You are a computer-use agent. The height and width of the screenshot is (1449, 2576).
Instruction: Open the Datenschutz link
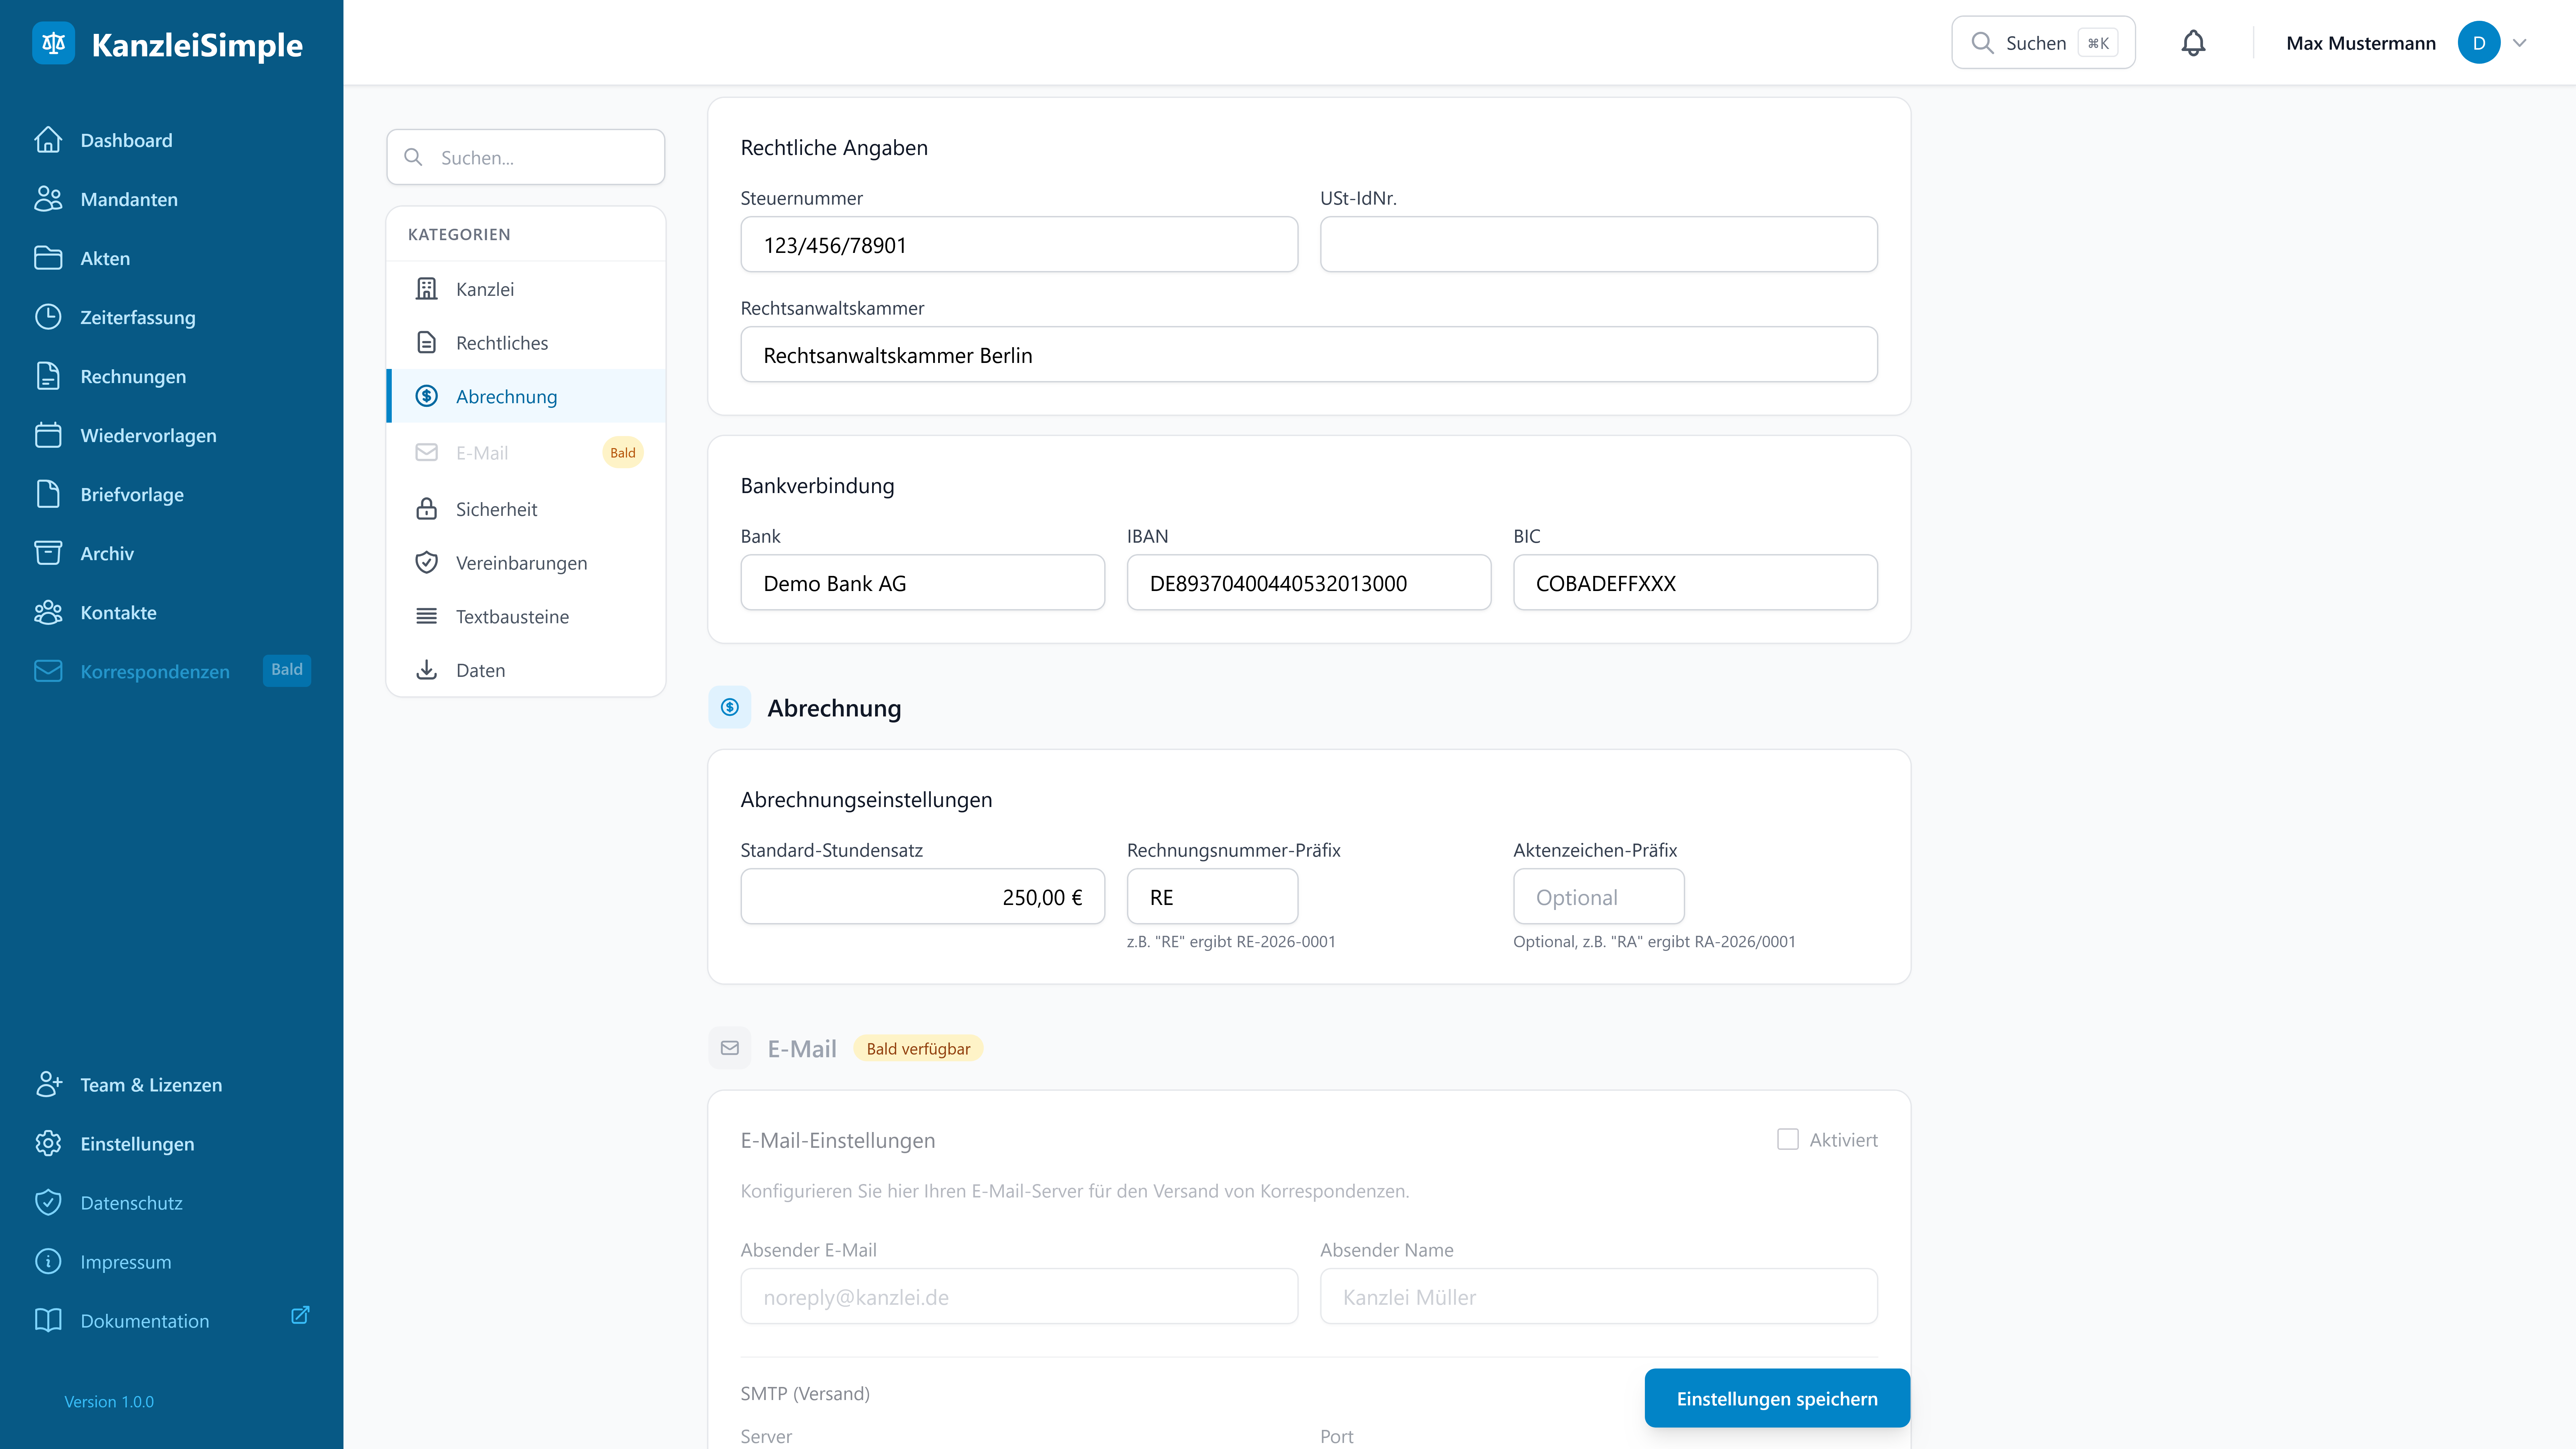click(131, 1203)
